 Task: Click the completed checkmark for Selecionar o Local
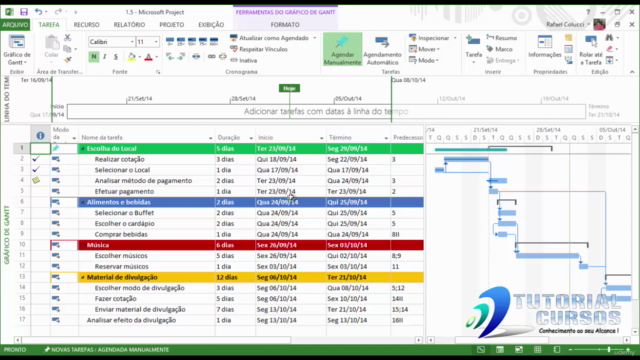tap(36, 169)
